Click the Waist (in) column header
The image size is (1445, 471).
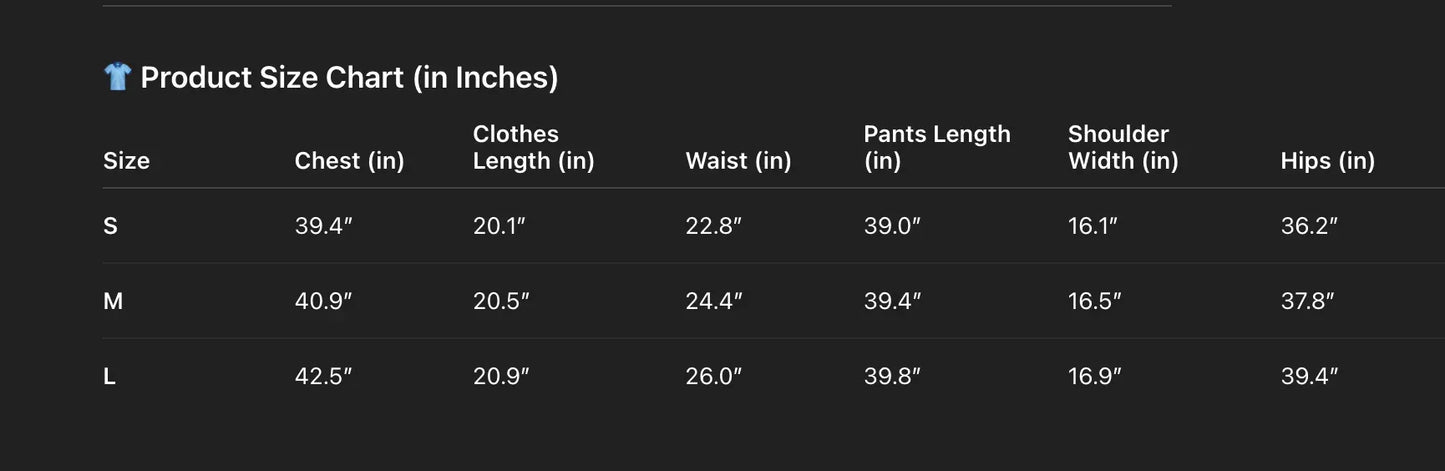coord(738,161)
